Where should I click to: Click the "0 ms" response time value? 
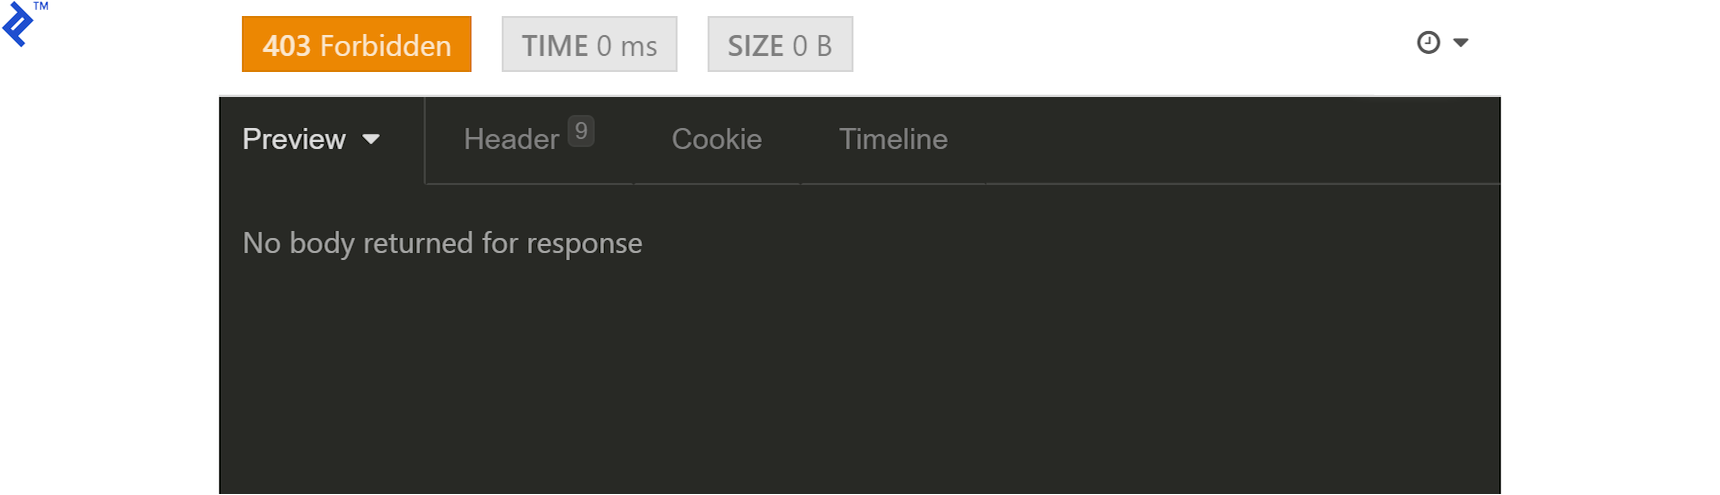627,46
